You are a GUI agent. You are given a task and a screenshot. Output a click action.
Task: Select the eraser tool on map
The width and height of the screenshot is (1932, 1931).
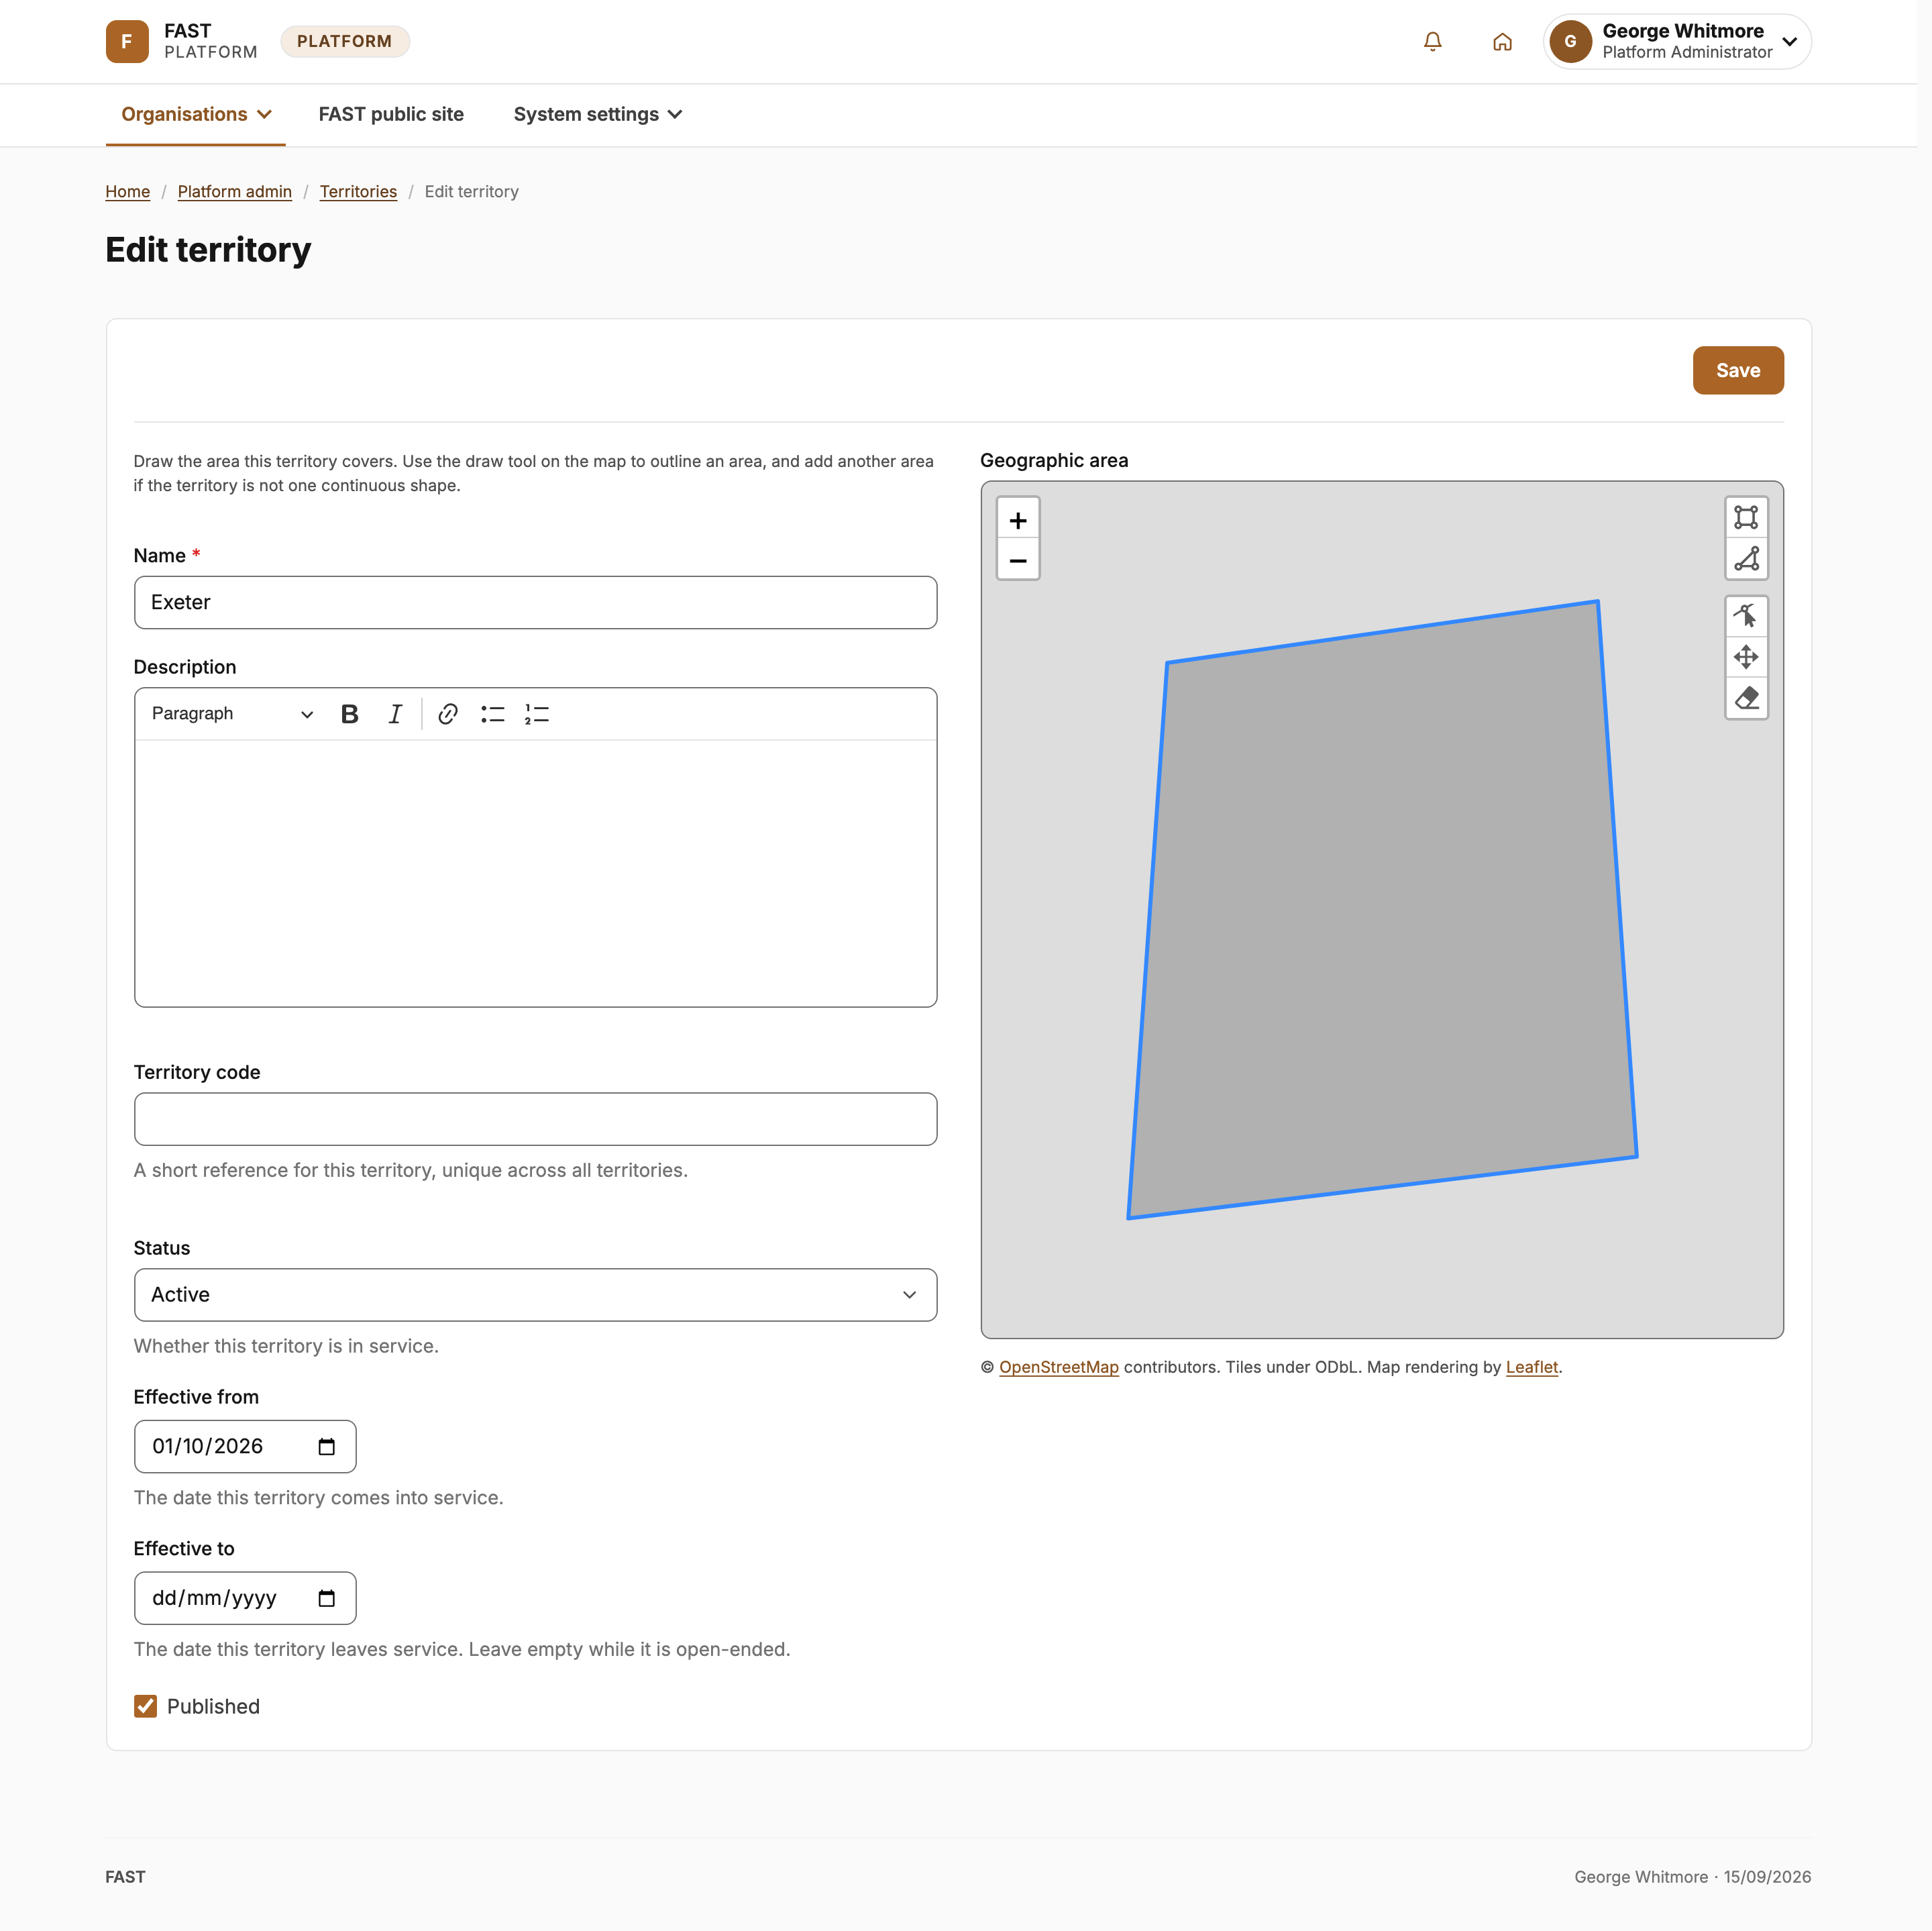1745,698
